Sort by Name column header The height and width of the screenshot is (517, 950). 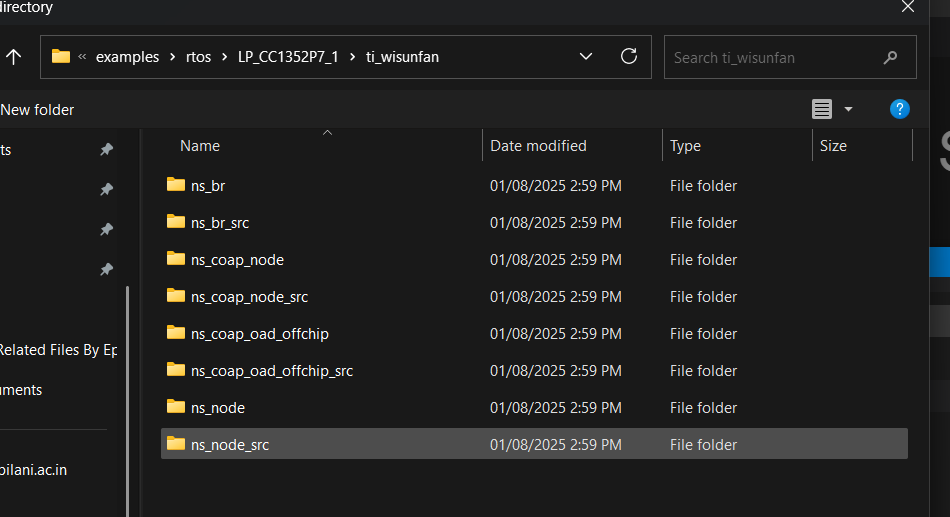200,146
